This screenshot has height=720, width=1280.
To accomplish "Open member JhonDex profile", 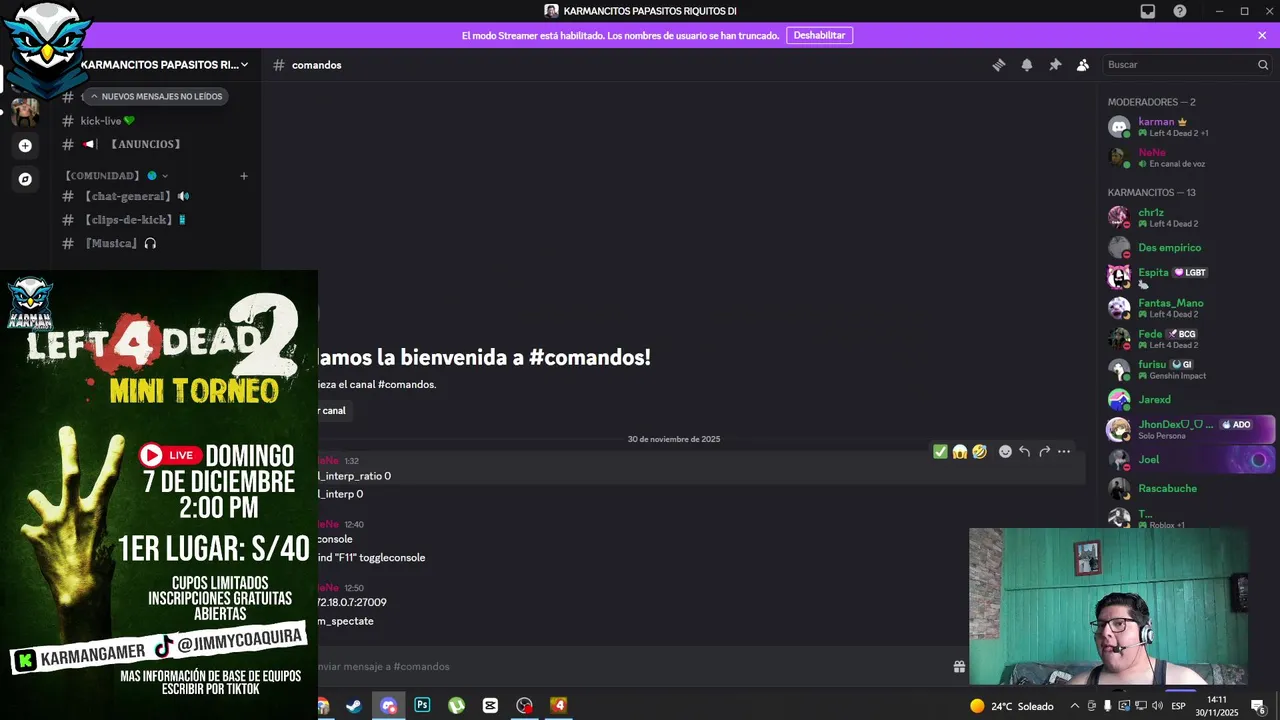I will click(1188, 429).
